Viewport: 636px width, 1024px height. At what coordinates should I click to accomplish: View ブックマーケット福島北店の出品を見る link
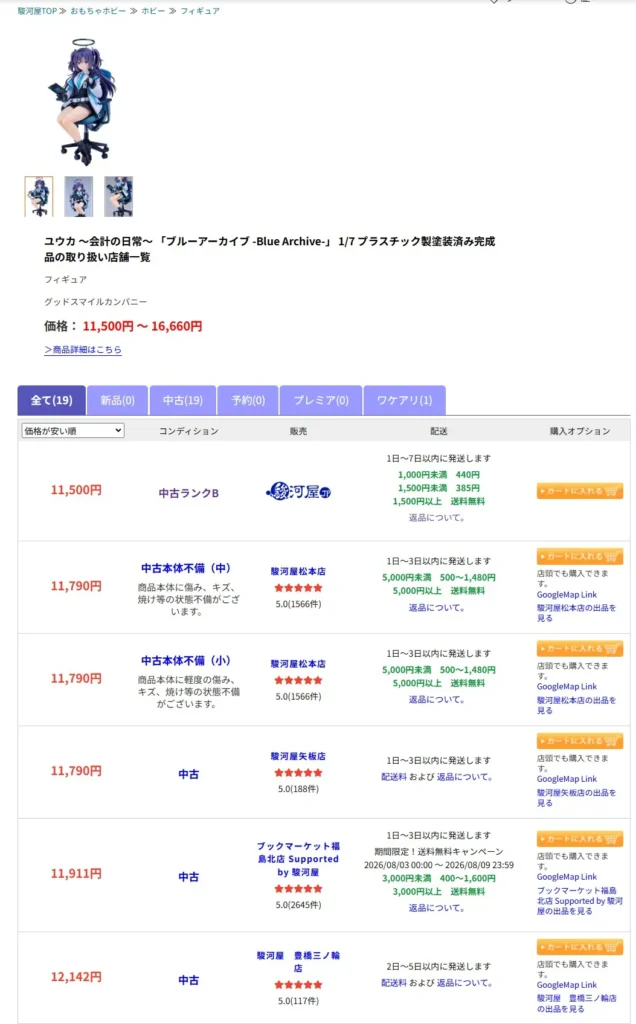tap(579, 901)
